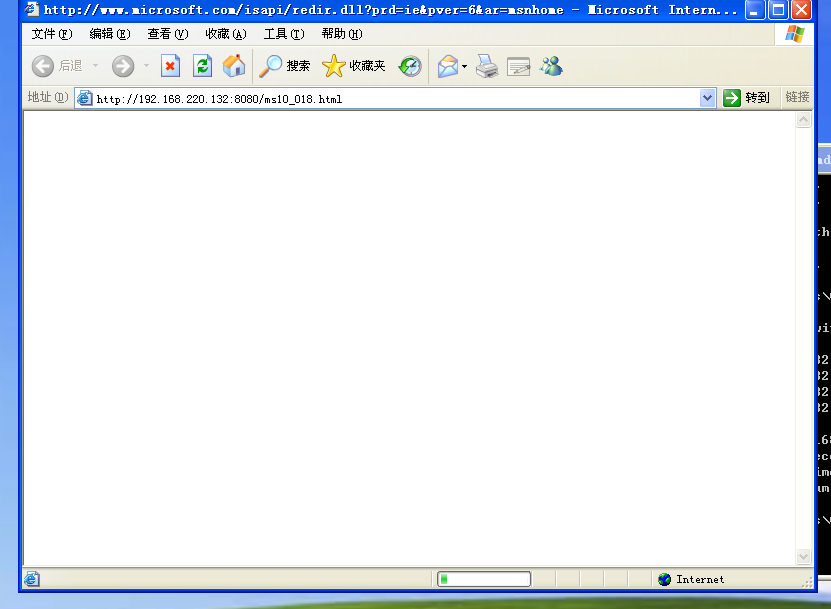
Task: Go to Home page icon
Action: 234,66
